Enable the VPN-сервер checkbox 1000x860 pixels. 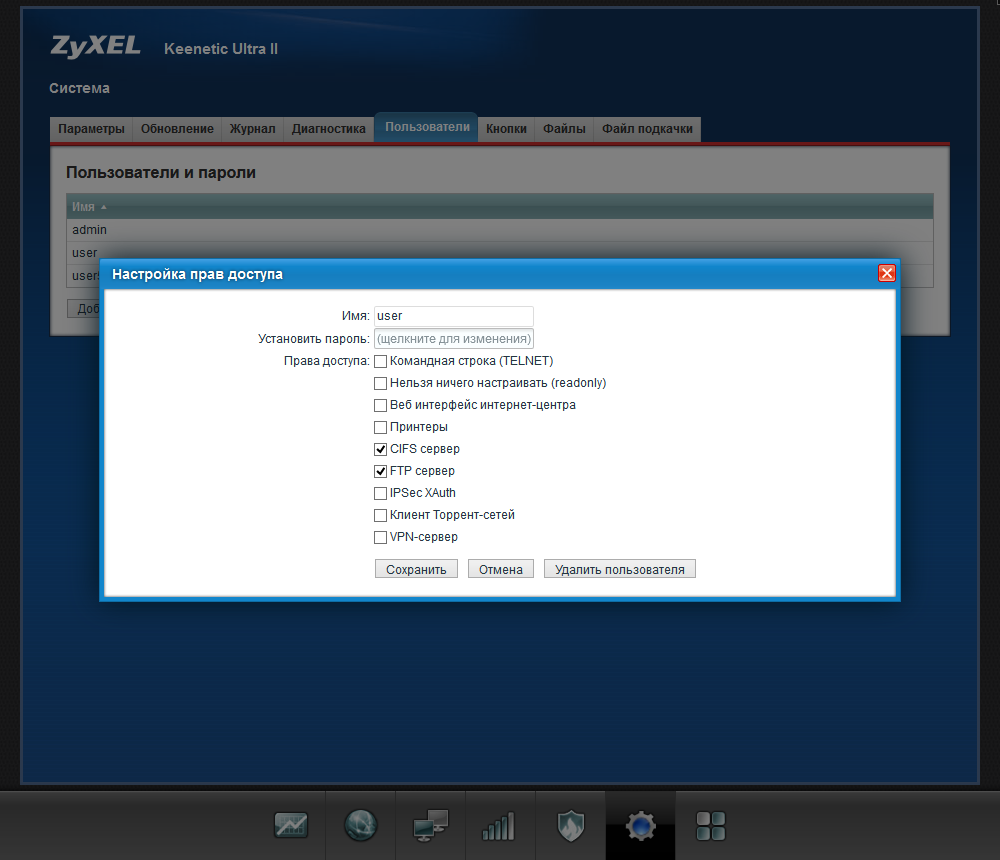point(380,537)
